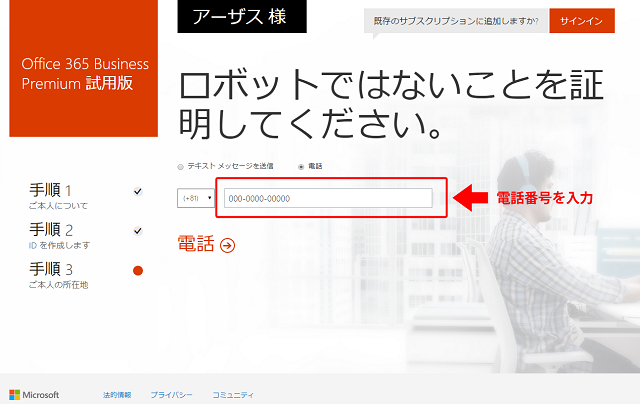Click the orange 電話 call link
This screenshot has width=640, height=404.
click(196, 244)
